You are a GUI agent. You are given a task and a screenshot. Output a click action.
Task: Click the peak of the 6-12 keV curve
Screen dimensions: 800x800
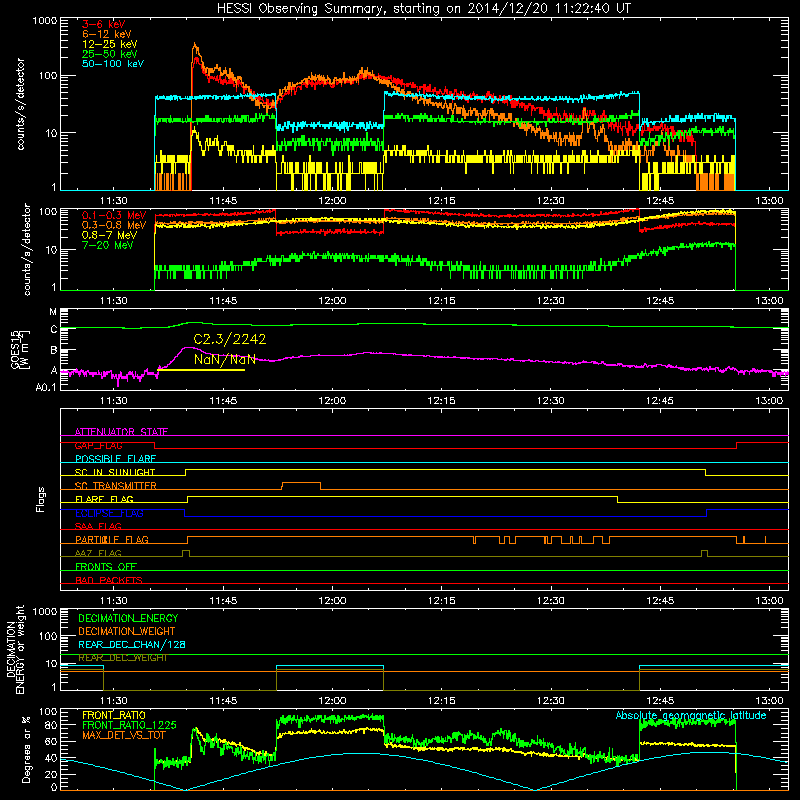pyautogui.click(x=194, y=45)
